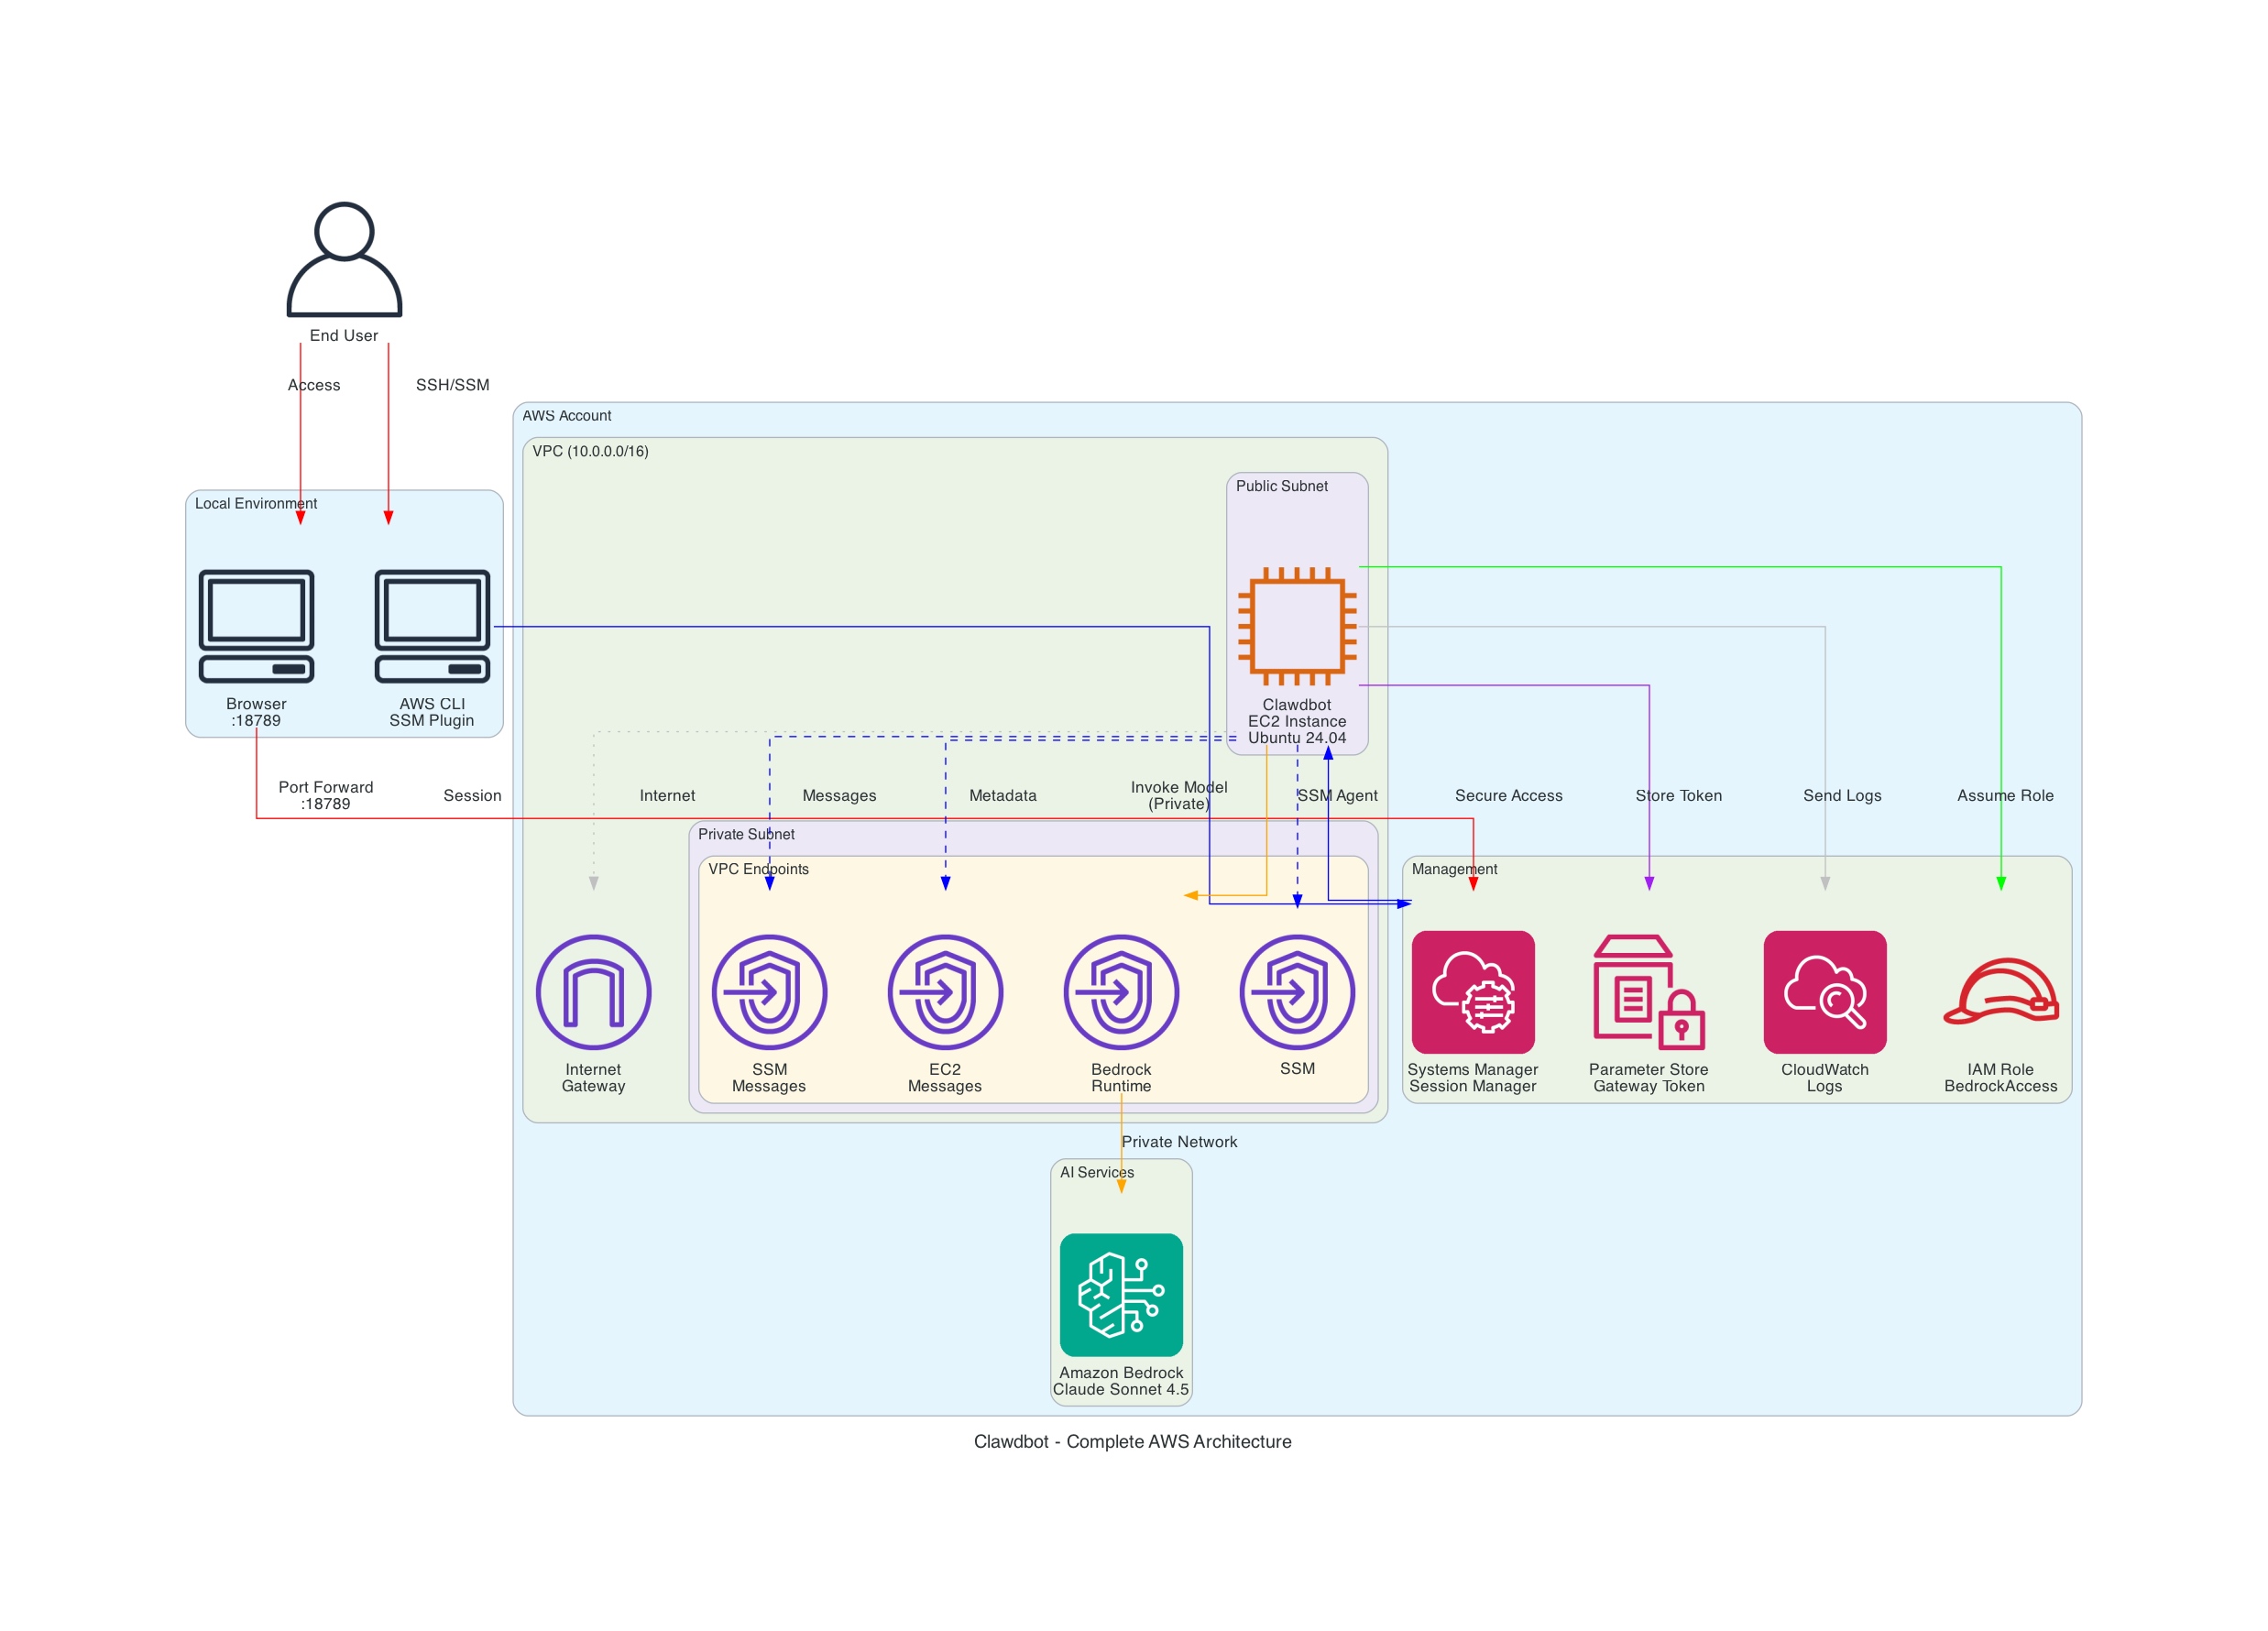Image resolution: width=2268 pixels, height=1631 pixels.
Task: Select the EC2 Messages endpoint icon
Action: 945,992
